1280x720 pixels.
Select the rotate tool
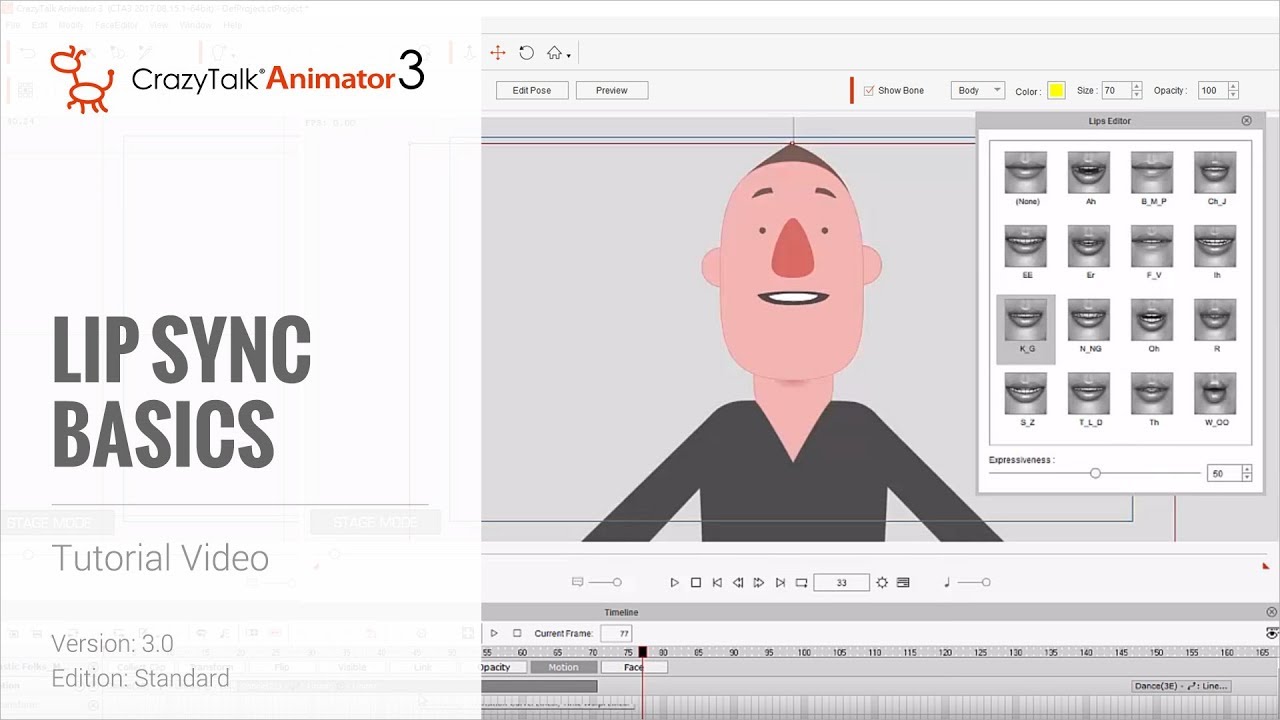coord(527,53)
